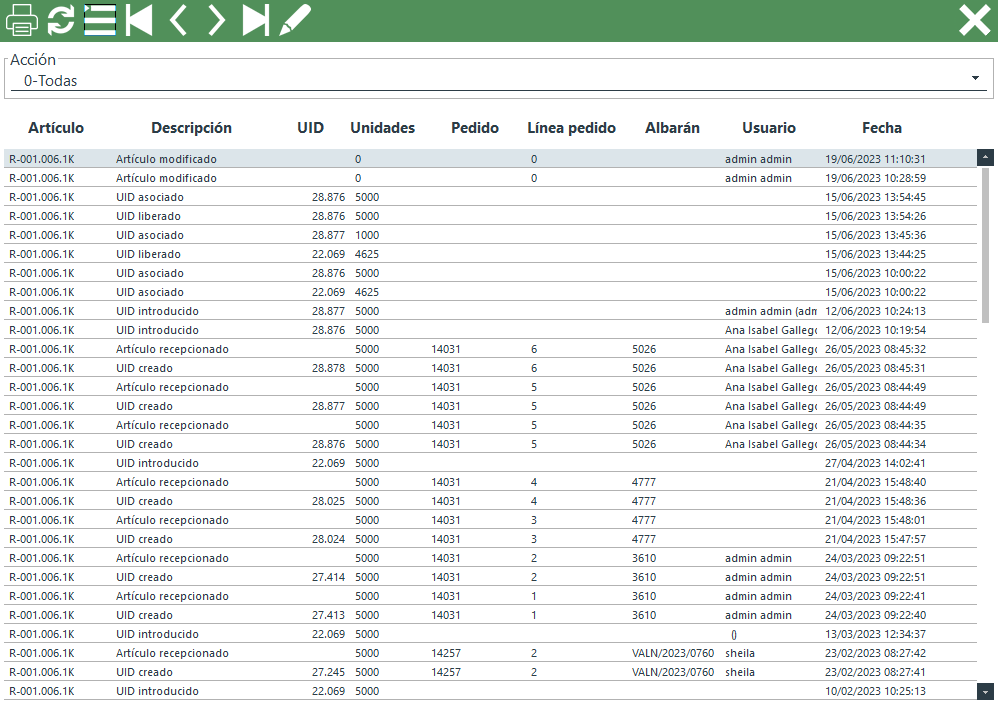998x723 pixels.
Task: Click the Usuario column header
Action: click(768, 128)
